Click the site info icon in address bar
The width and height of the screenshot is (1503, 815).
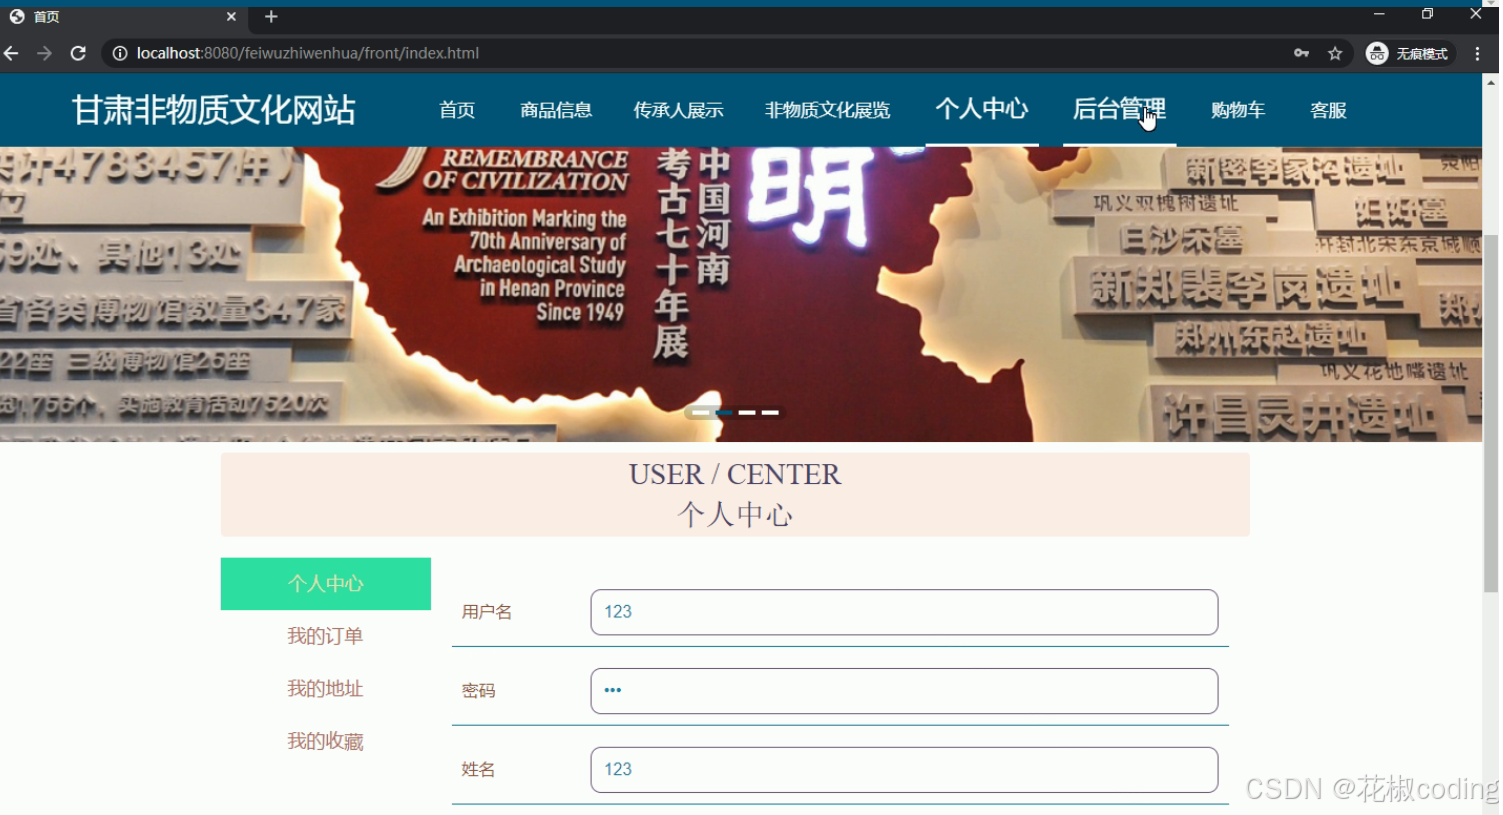(120, 53)
